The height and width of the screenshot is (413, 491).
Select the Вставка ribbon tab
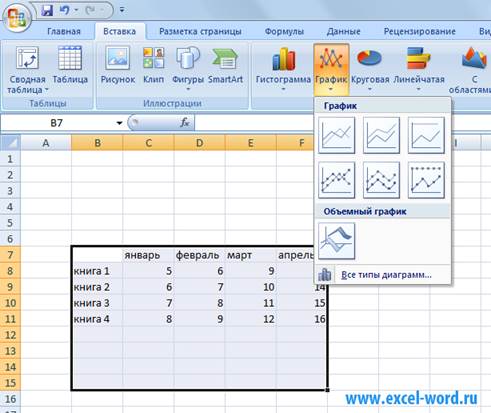coord(119,31)
